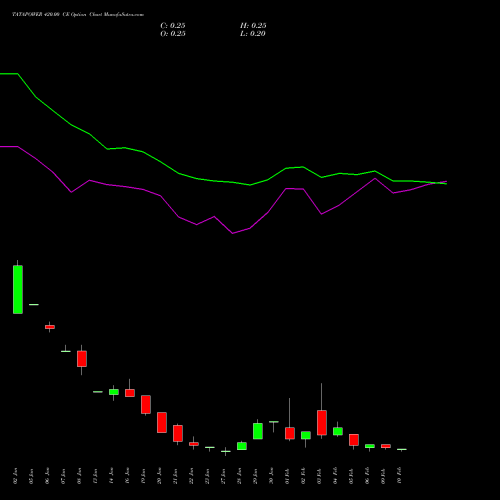Select the red candle for 16 Jan

pos(130,393)
